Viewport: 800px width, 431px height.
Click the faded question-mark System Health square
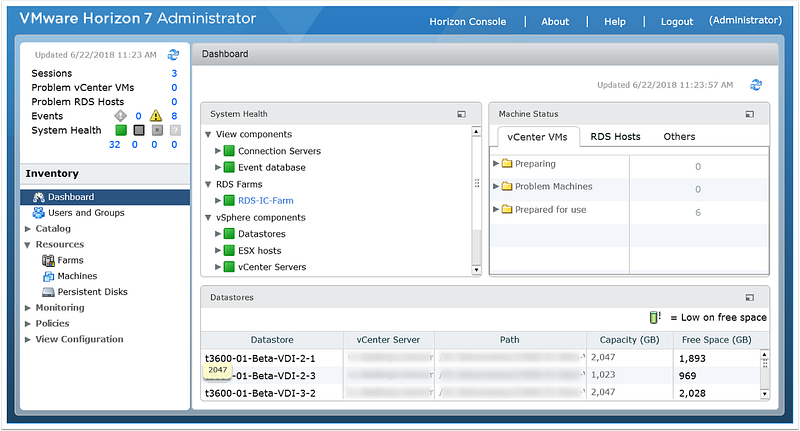click(175, 130)
